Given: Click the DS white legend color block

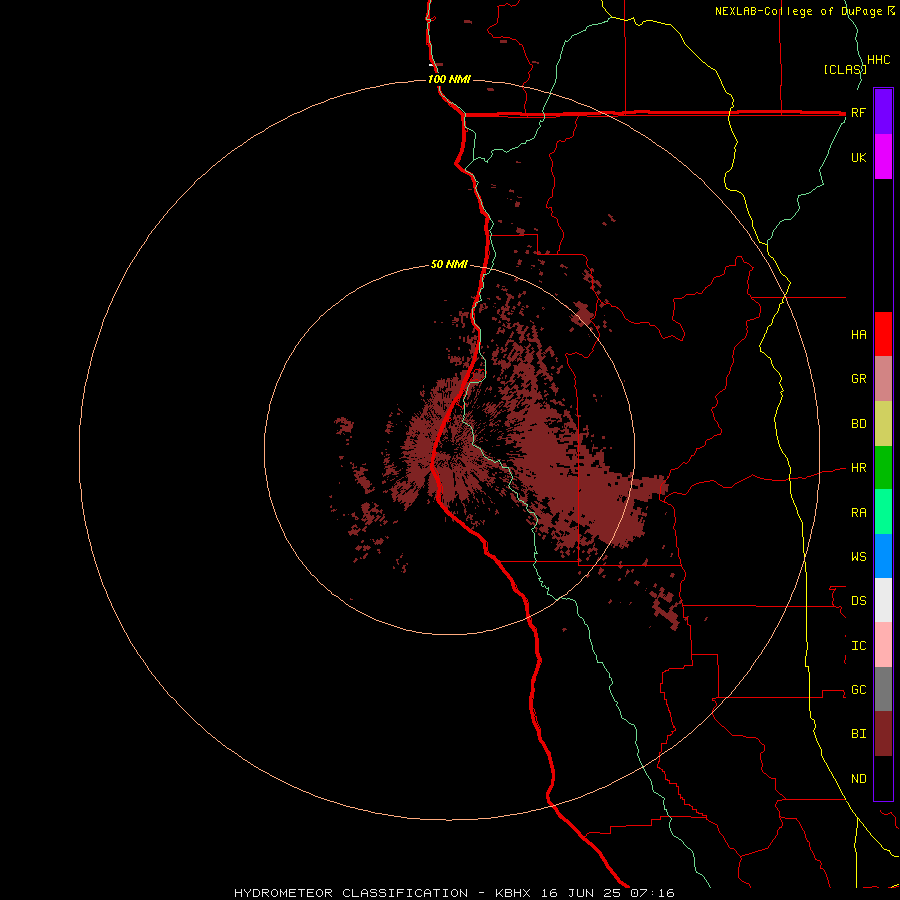Looking at the screenshot, I should click(883, 600).
